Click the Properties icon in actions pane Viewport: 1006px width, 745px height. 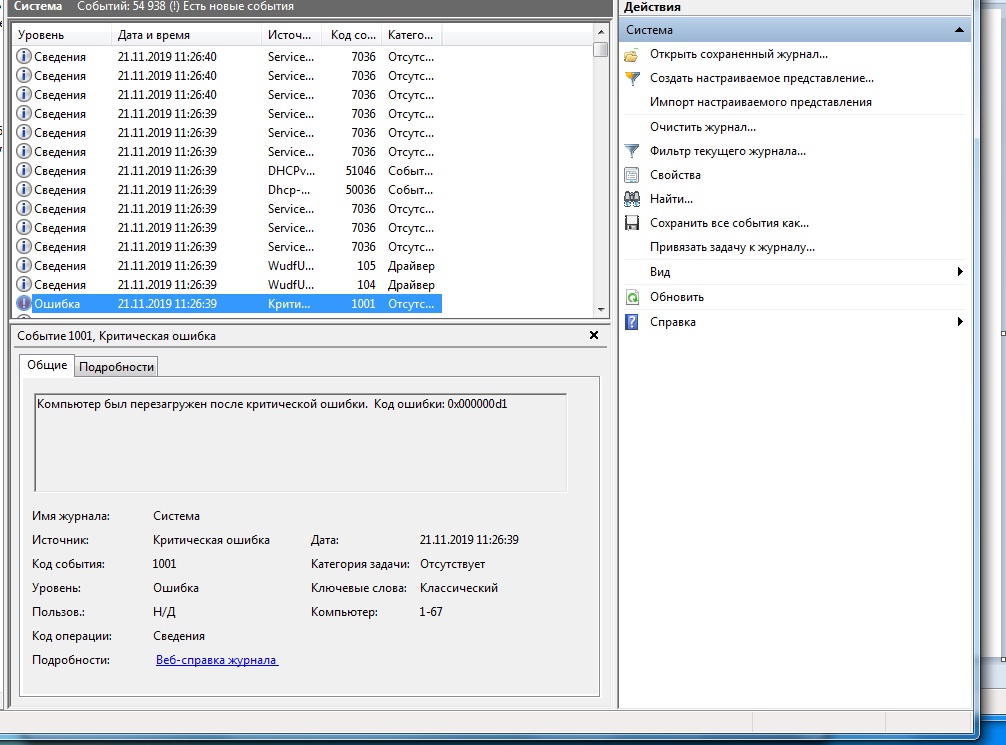[631, 175]
